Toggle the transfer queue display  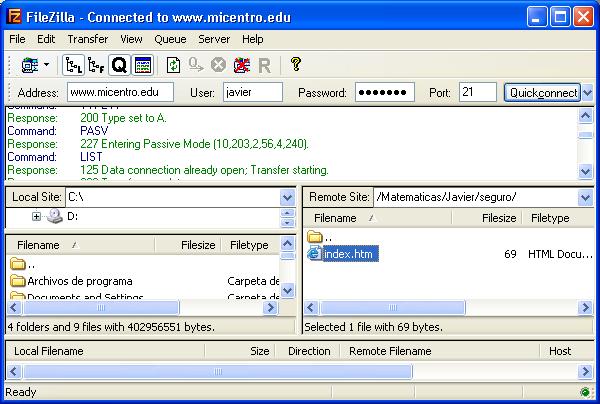(119, 65)
